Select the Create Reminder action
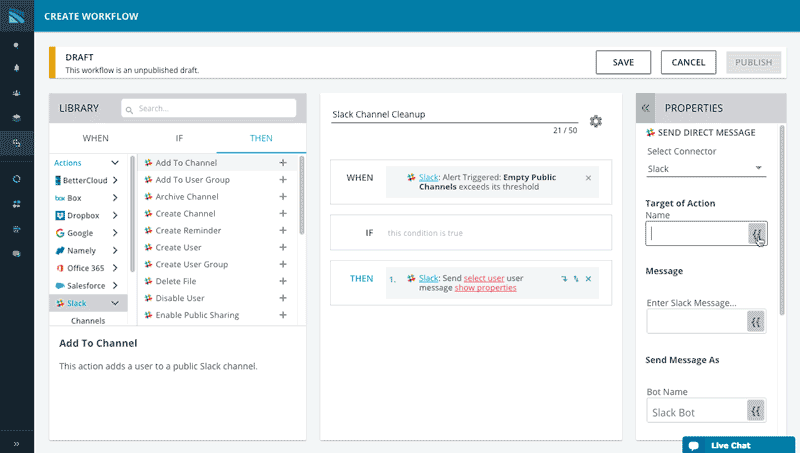The height and width of the screenshot is (453, 800). click(x=188, y=230)
